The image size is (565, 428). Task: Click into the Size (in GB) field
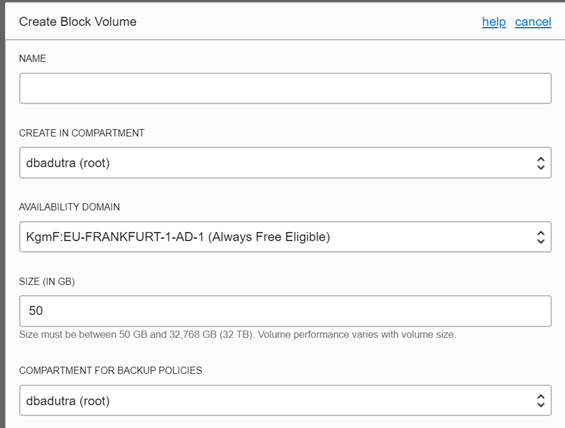(285, 311)
